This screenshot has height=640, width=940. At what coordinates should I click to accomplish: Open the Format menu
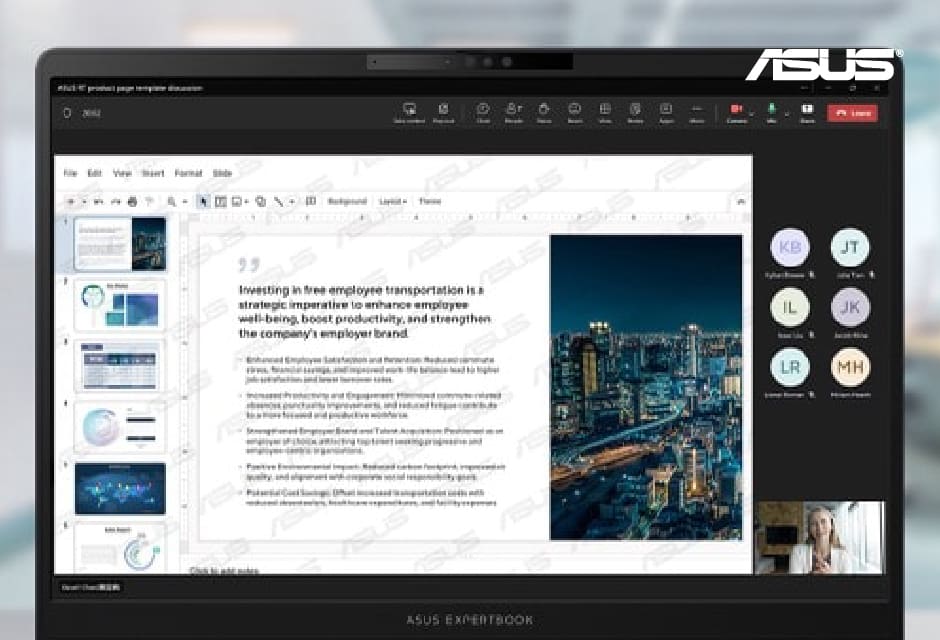[188, 173]
